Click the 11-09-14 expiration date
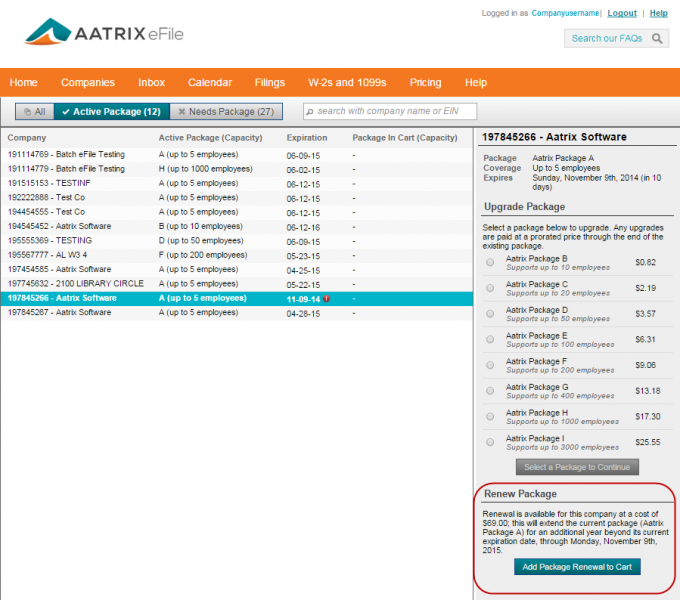The height and width of the screenshot is (600, 680). pos(303,299)
